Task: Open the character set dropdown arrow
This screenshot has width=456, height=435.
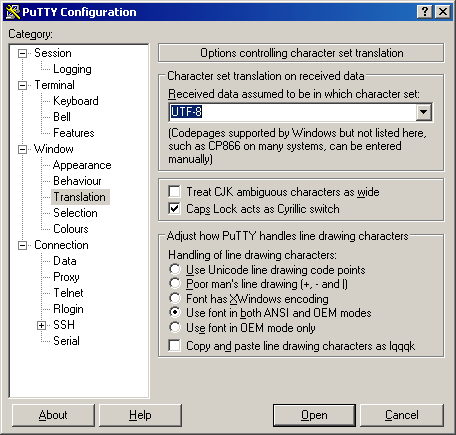Action: pyautogui.click(x=423, y=112)
